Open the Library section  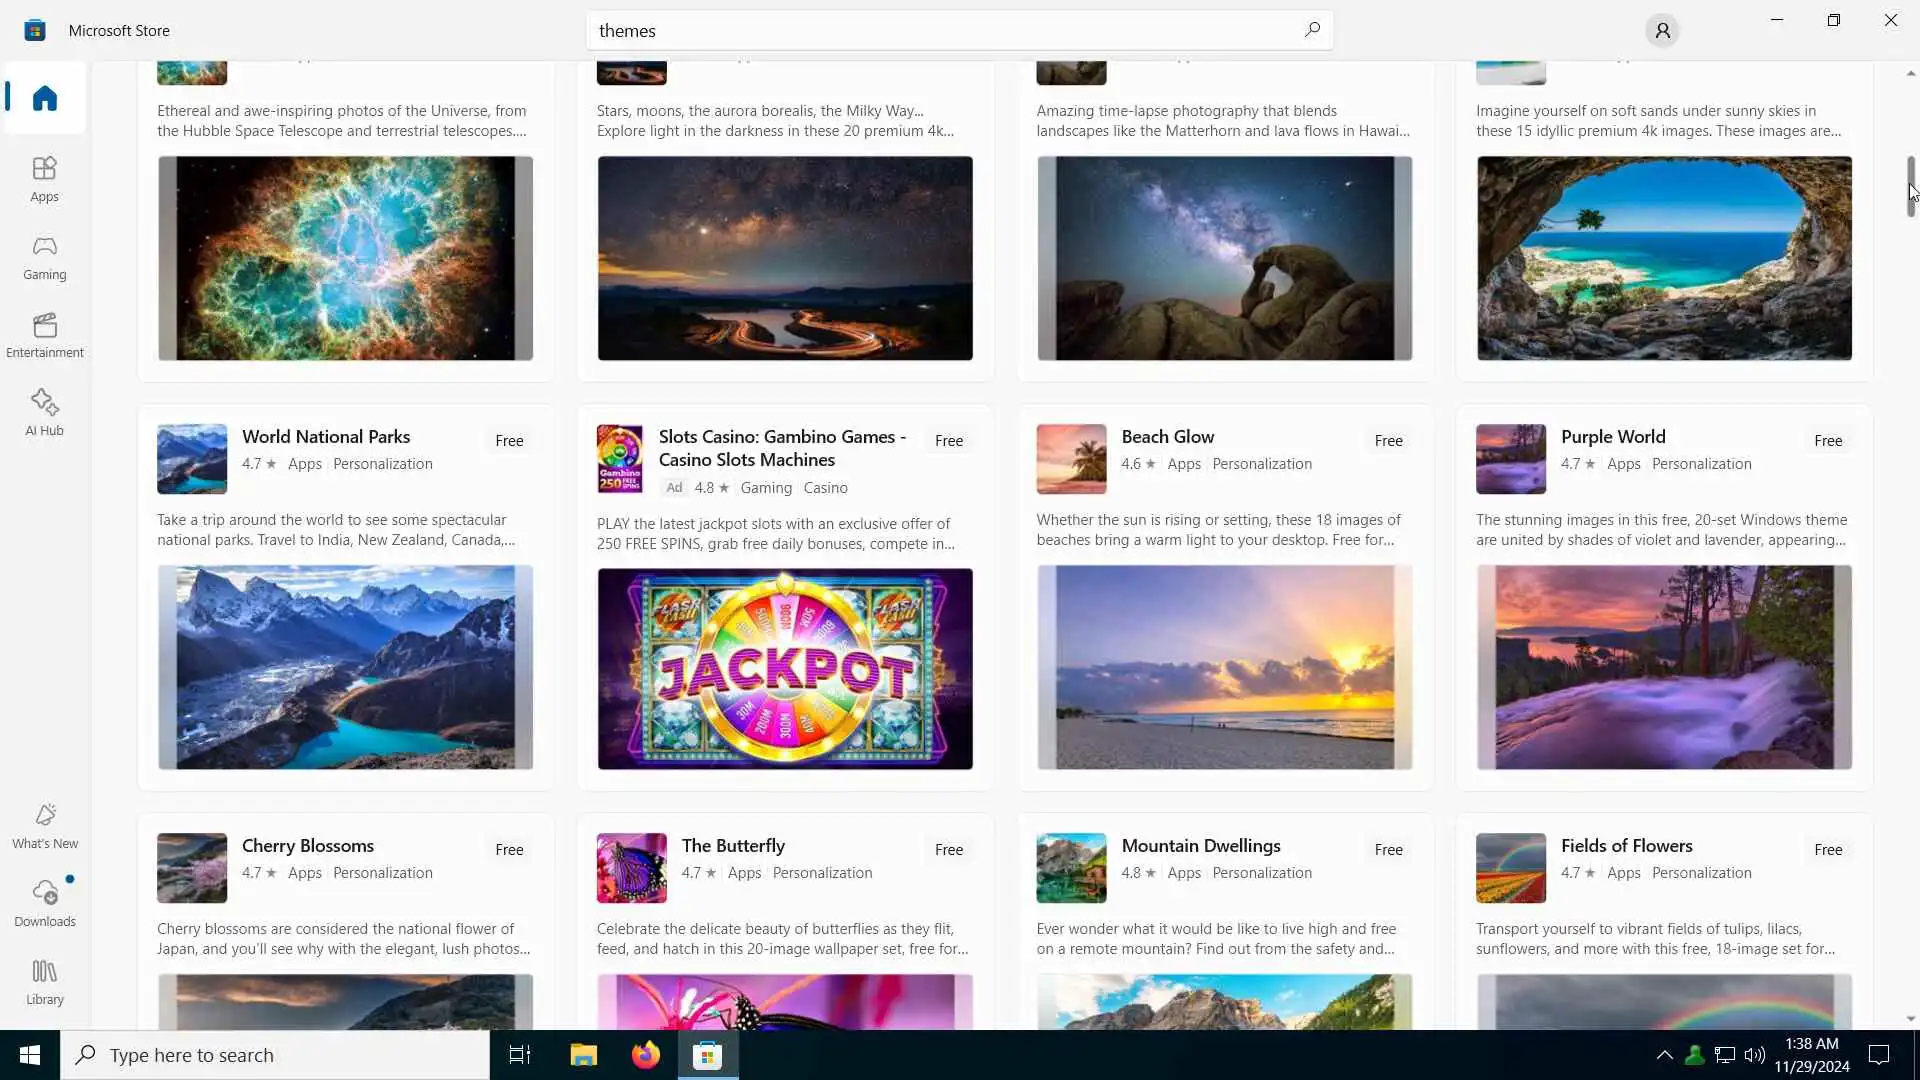(44, 982)
